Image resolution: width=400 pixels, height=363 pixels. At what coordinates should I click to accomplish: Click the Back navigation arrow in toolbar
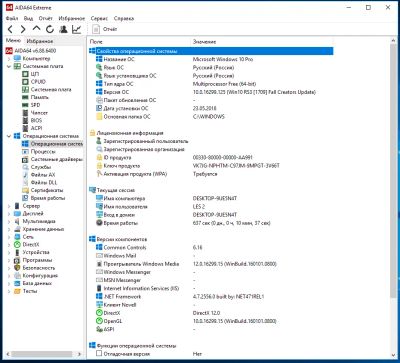click(x=10, y=29)
